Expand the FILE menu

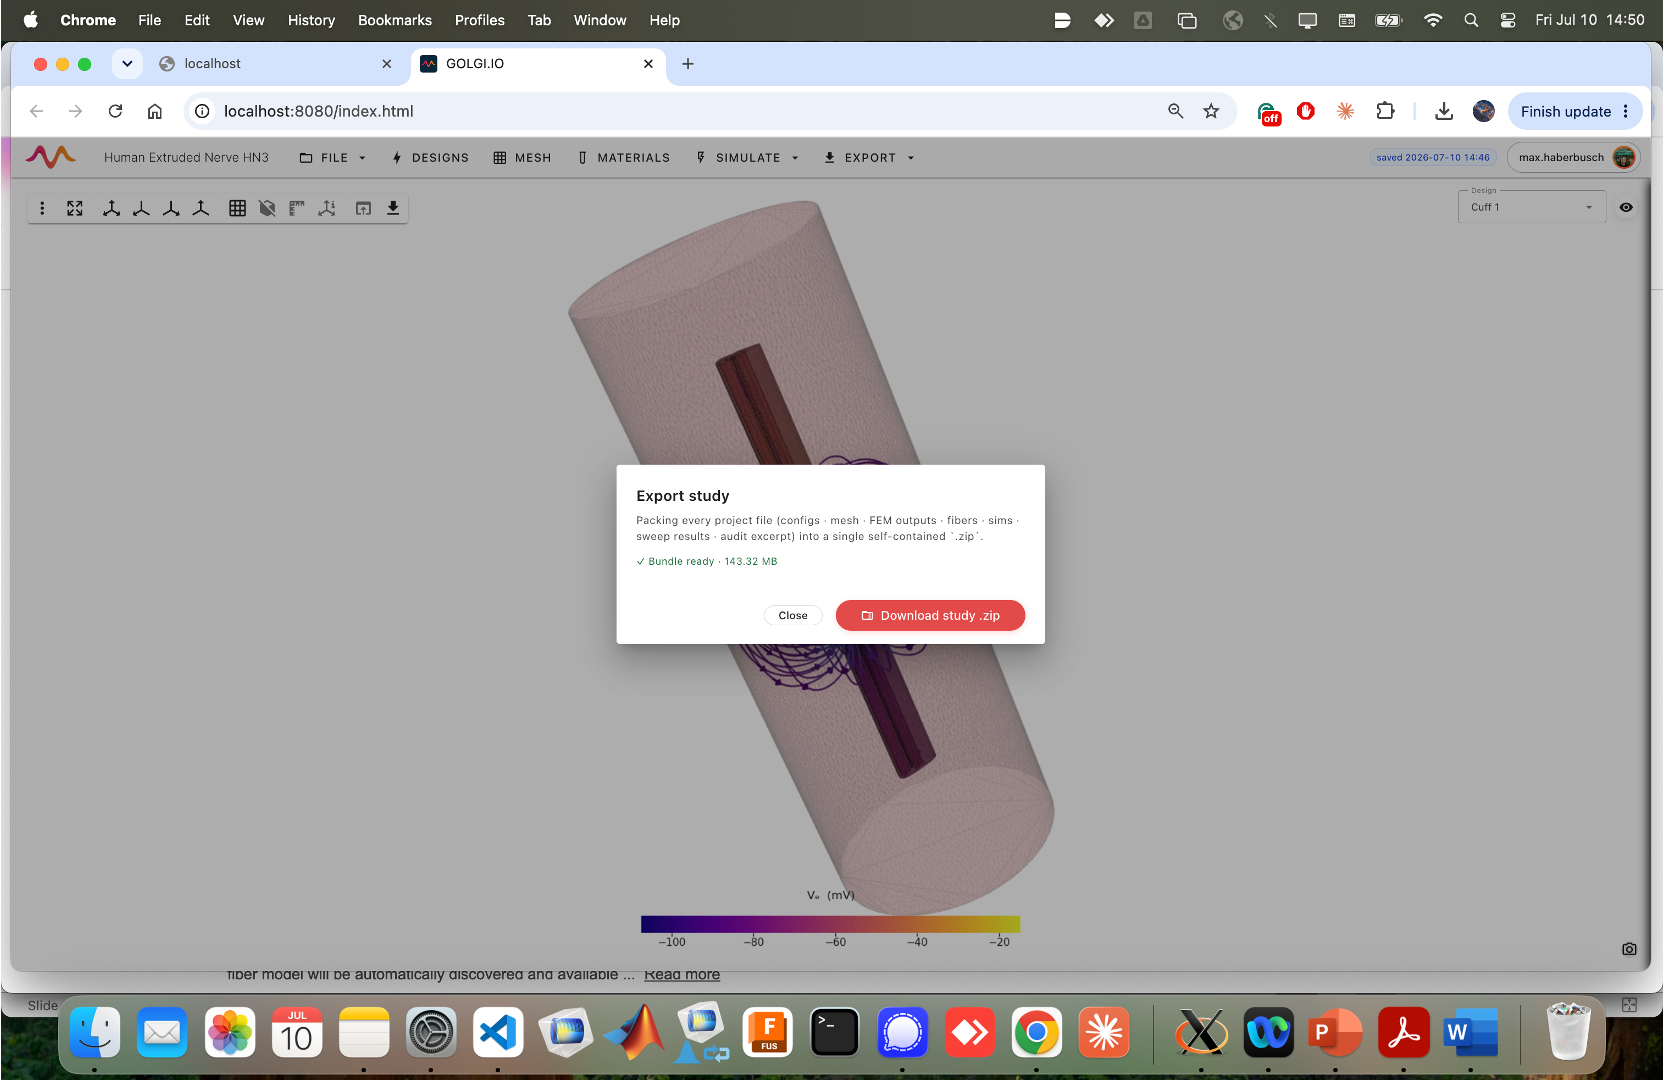(x=333, y=158)
